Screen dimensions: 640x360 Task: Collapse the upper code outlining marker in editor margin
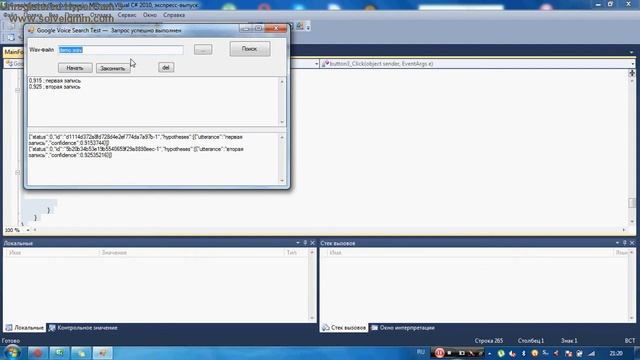tap(18, 90)
